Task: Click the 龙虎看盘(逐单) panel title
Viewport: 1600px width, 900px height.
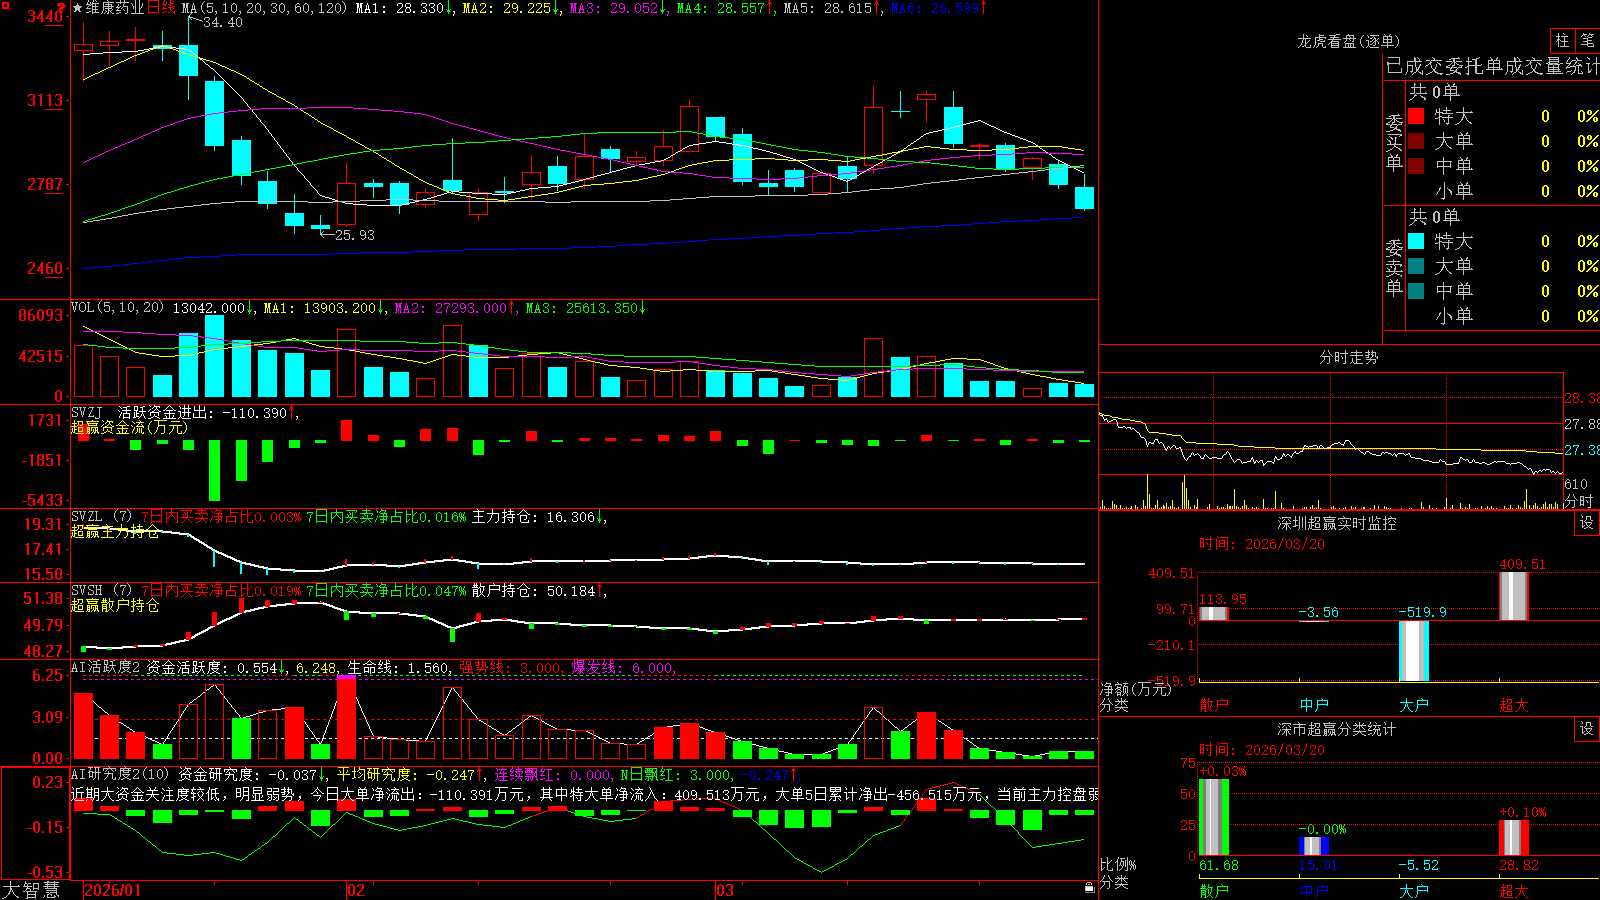Action: click(1348, 41)
